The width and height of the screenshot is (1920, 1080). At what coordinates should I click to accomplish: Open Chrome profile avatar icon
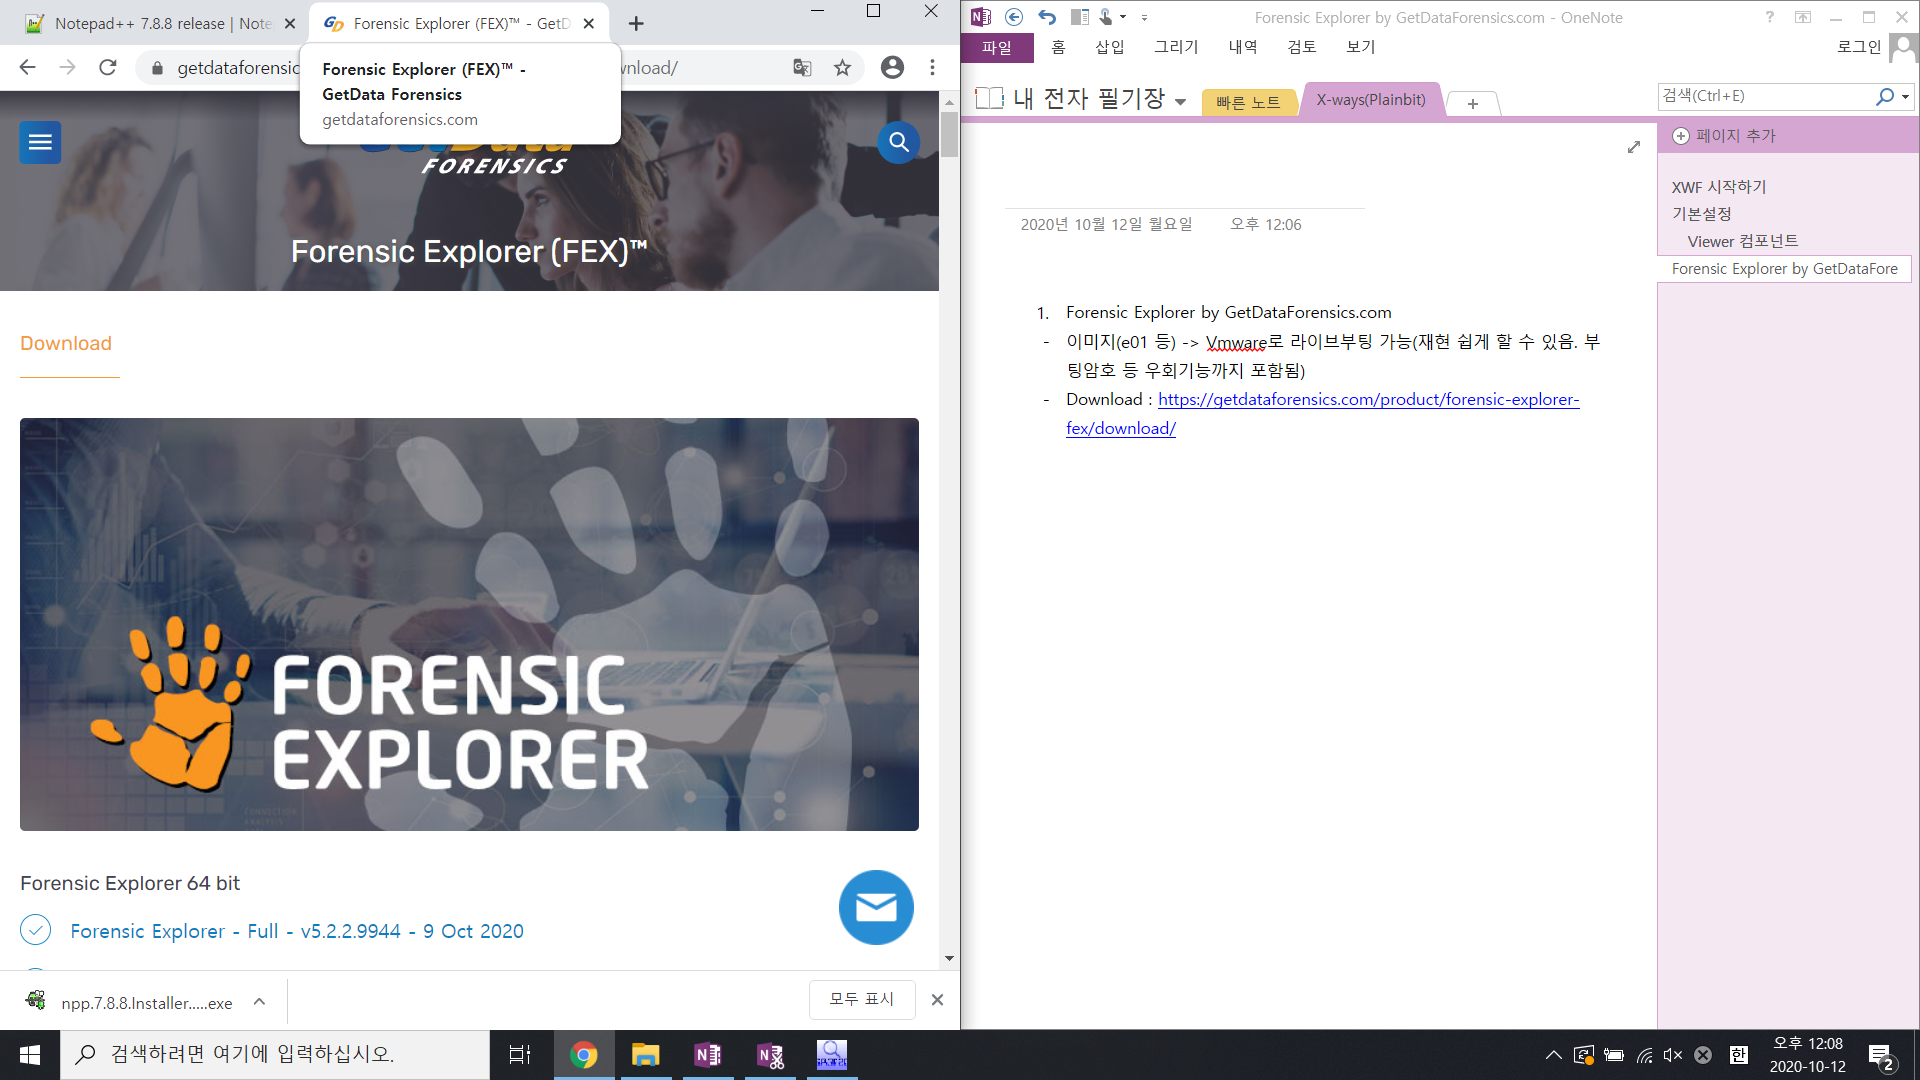[892, 68]
